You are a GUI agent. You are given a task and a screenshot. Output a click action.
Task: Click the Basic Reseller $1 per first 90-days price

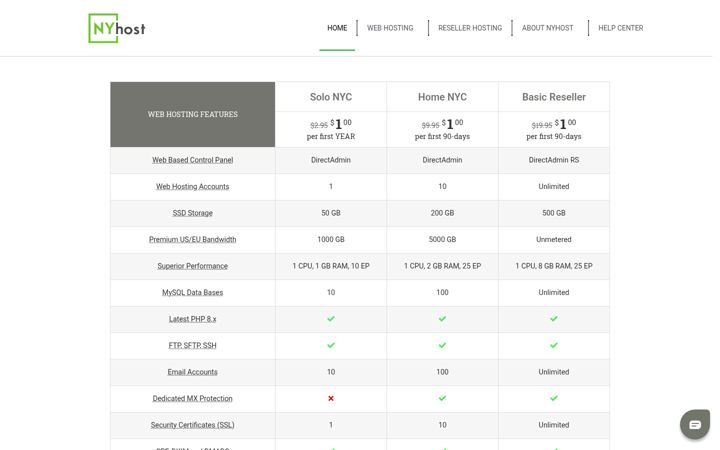(x=554, y=129)
